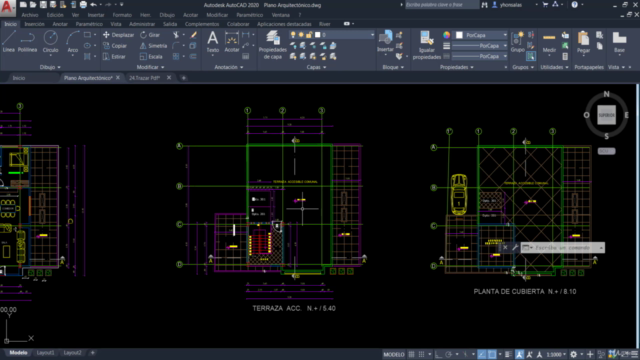Expand the Modificar panel dropdown

click(150, 67)
